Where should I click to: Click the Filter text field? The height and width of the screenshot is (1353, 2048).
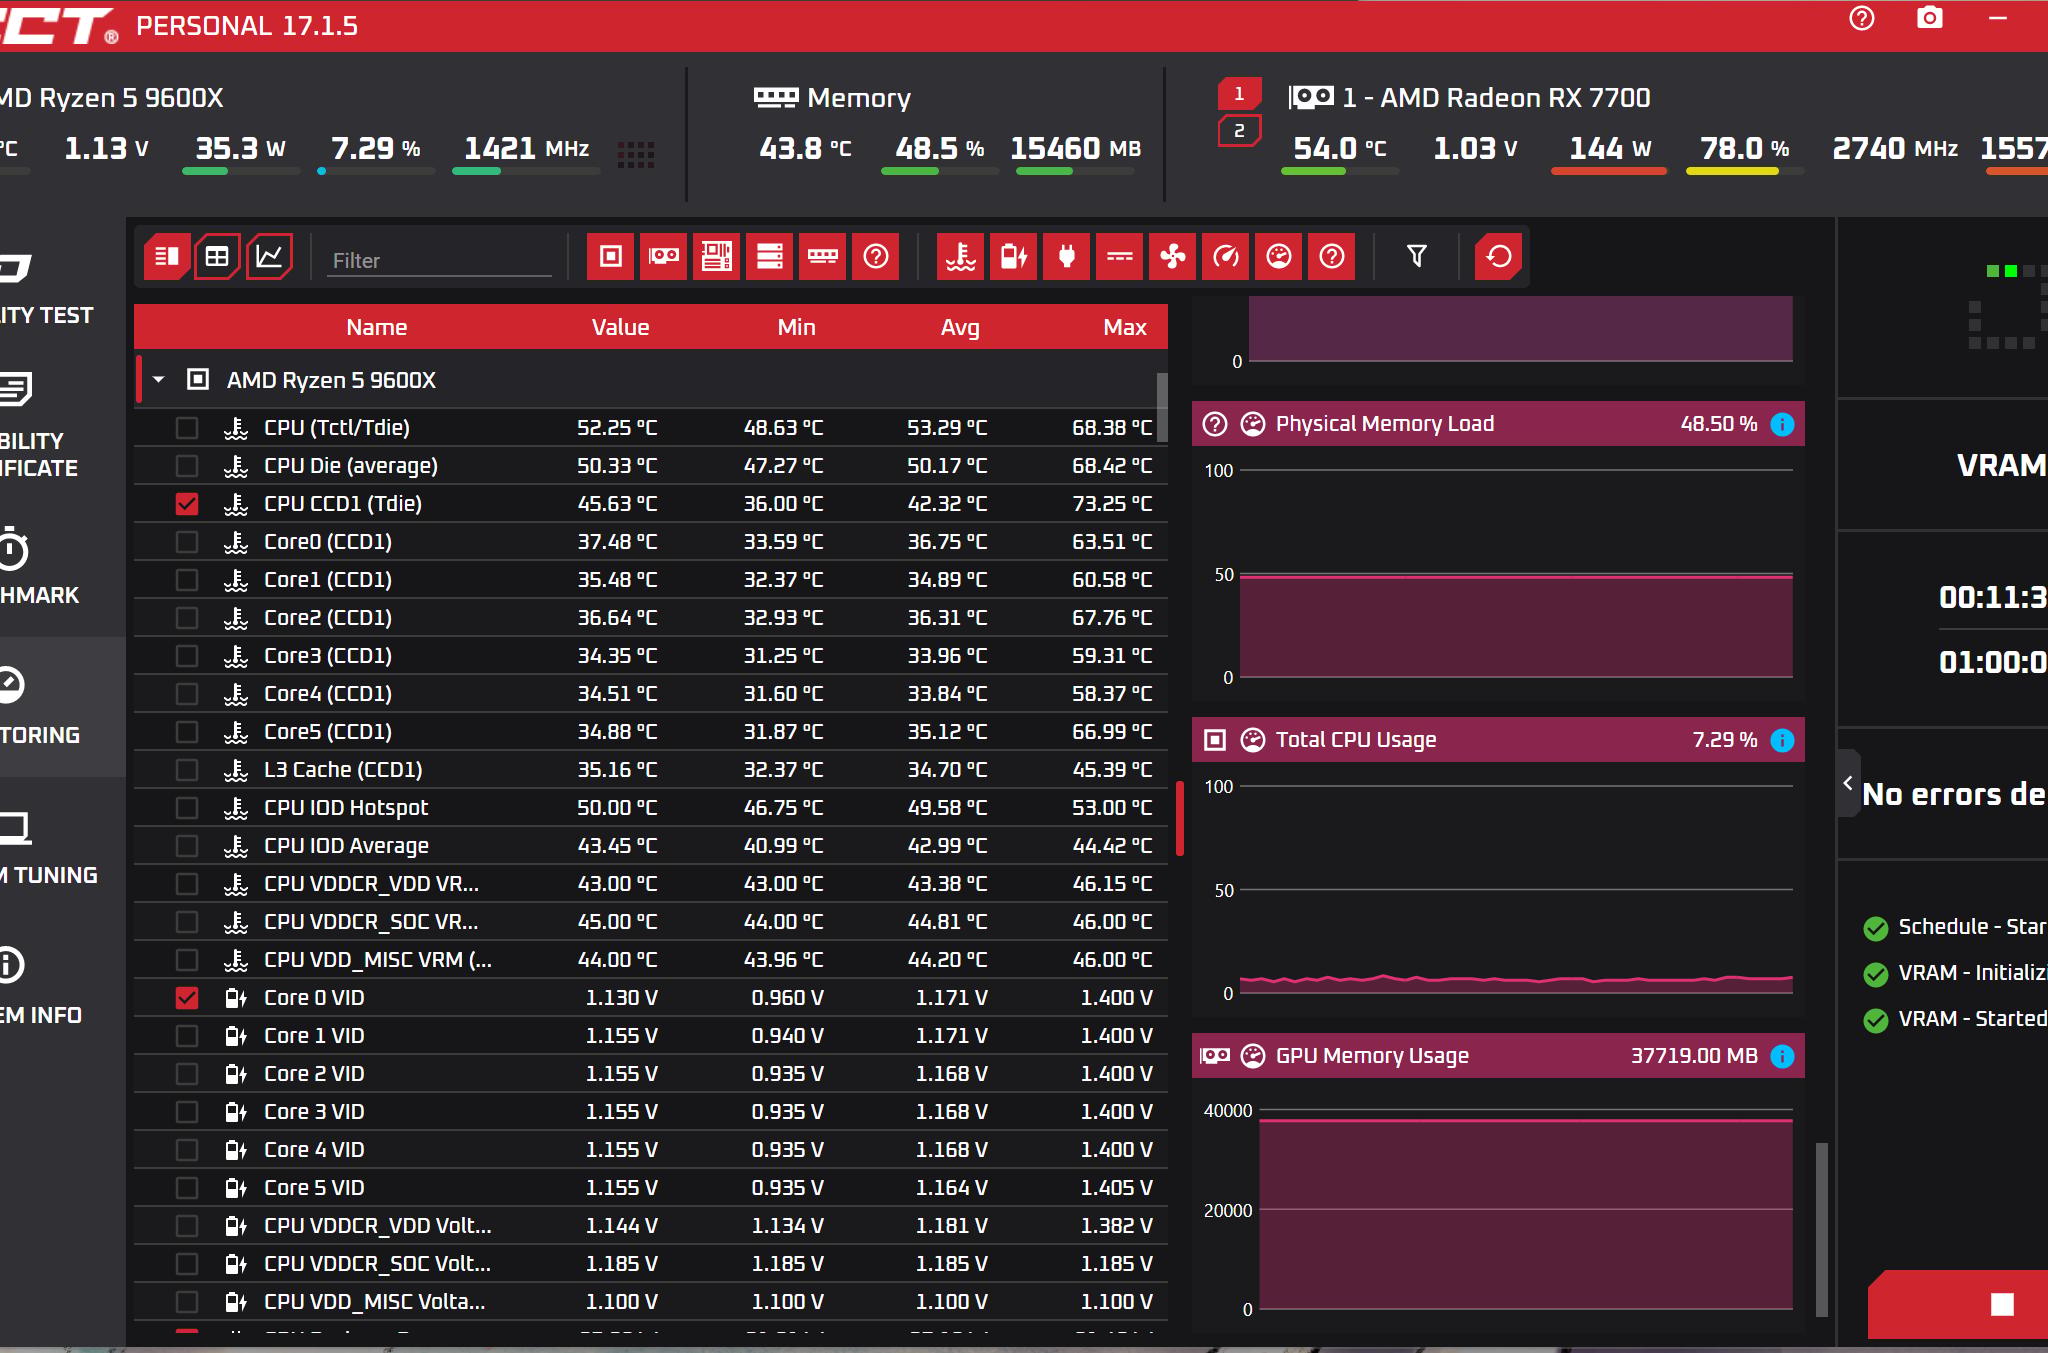[x=440, y=260]
